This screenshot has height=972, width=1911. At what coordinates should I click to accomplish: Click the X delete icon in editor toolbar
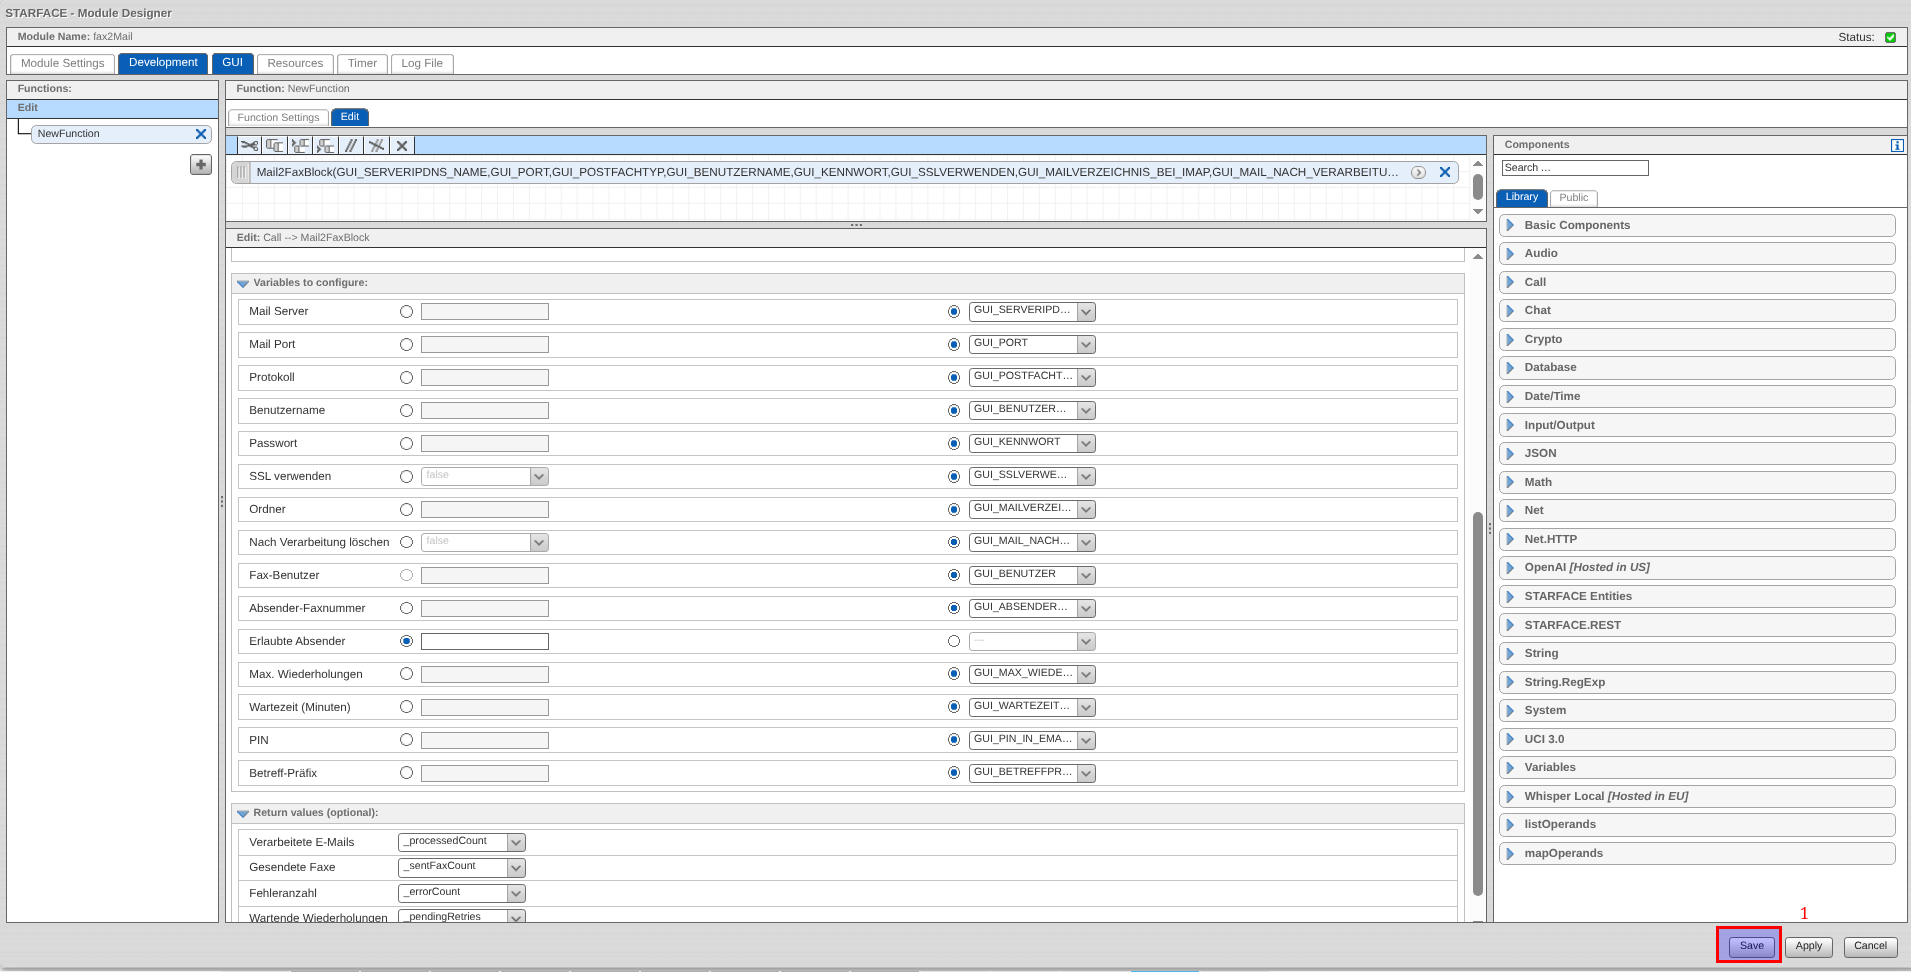(x=402, y=146)
